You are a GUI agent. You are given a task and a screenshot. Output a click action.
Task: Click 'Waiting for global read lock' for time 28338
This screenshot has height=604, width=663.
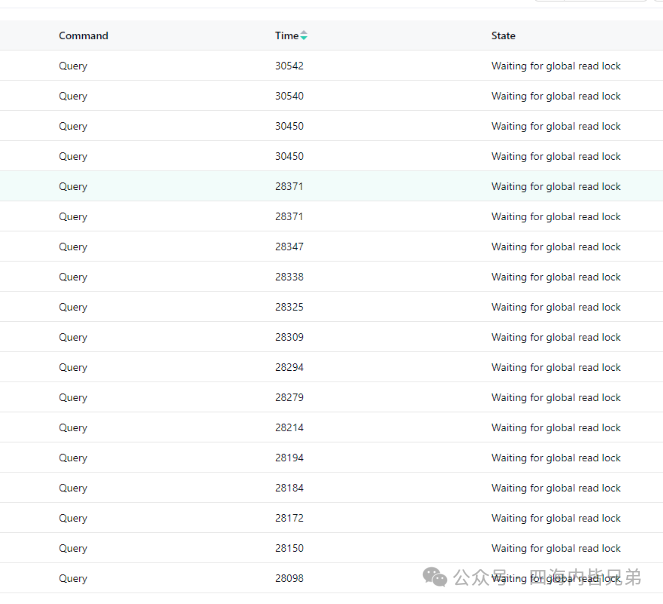[x=556, y=277]
